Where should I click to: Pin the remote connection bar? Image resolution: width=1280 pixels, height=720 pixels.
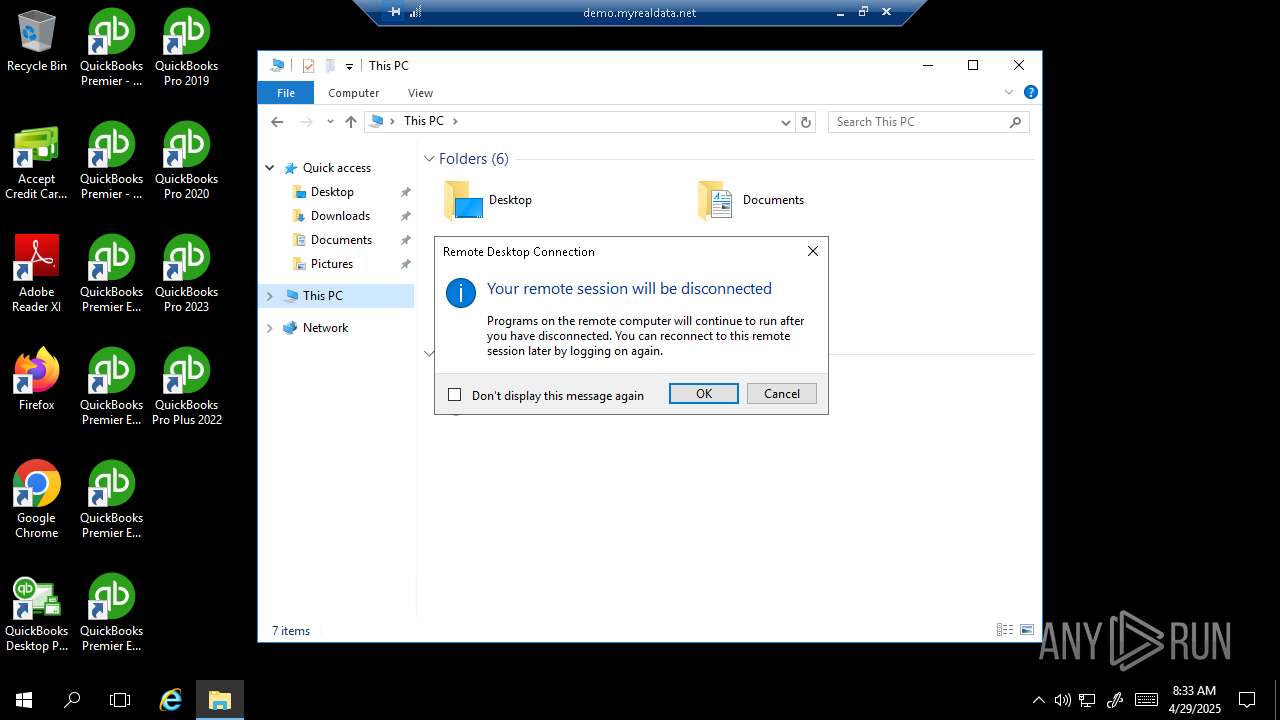(395, 12)
